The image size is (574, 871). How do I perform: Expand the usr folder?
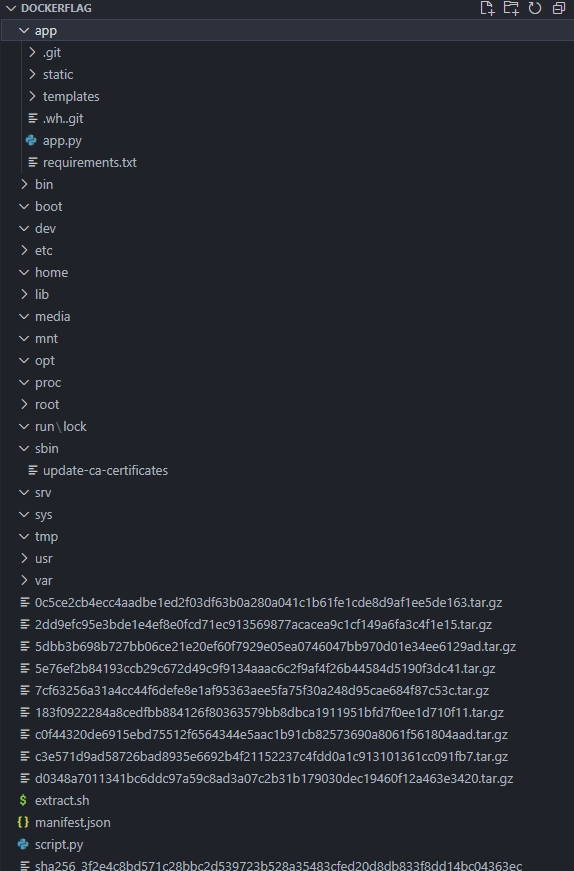point(43,559)
